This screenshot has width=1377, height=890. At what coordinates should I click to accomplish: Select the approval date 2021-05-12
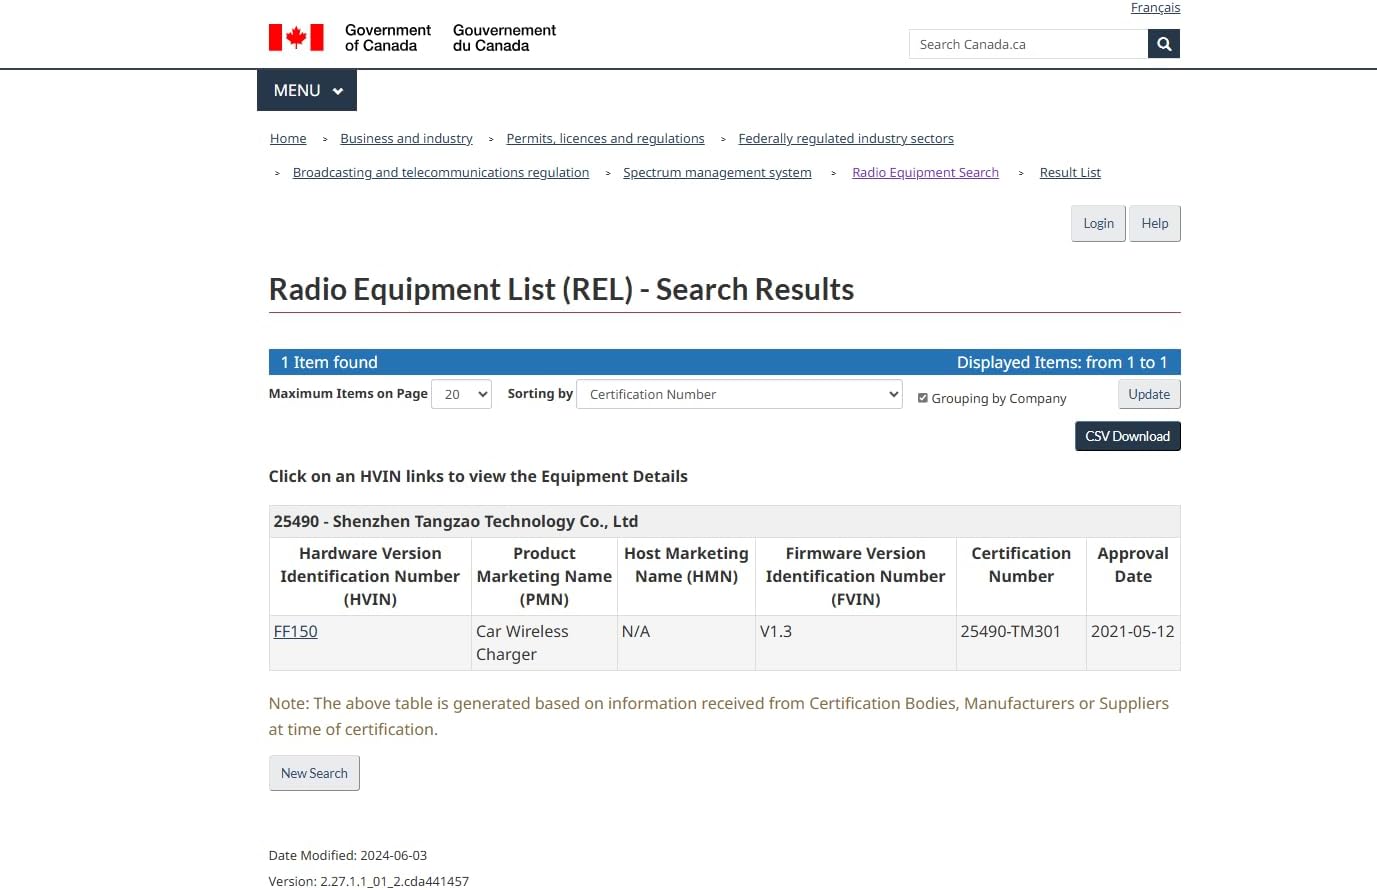(x=1133, y=643)
